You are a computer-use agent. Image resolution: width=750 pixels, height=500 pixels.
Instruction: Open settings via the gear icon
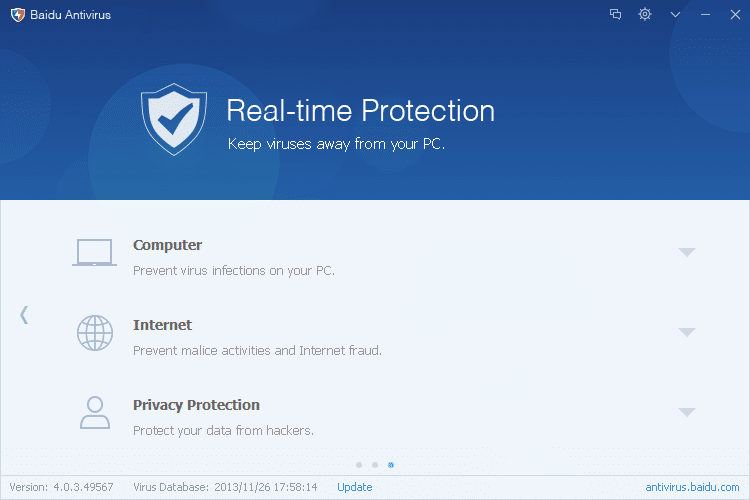(x=645, y=14)
